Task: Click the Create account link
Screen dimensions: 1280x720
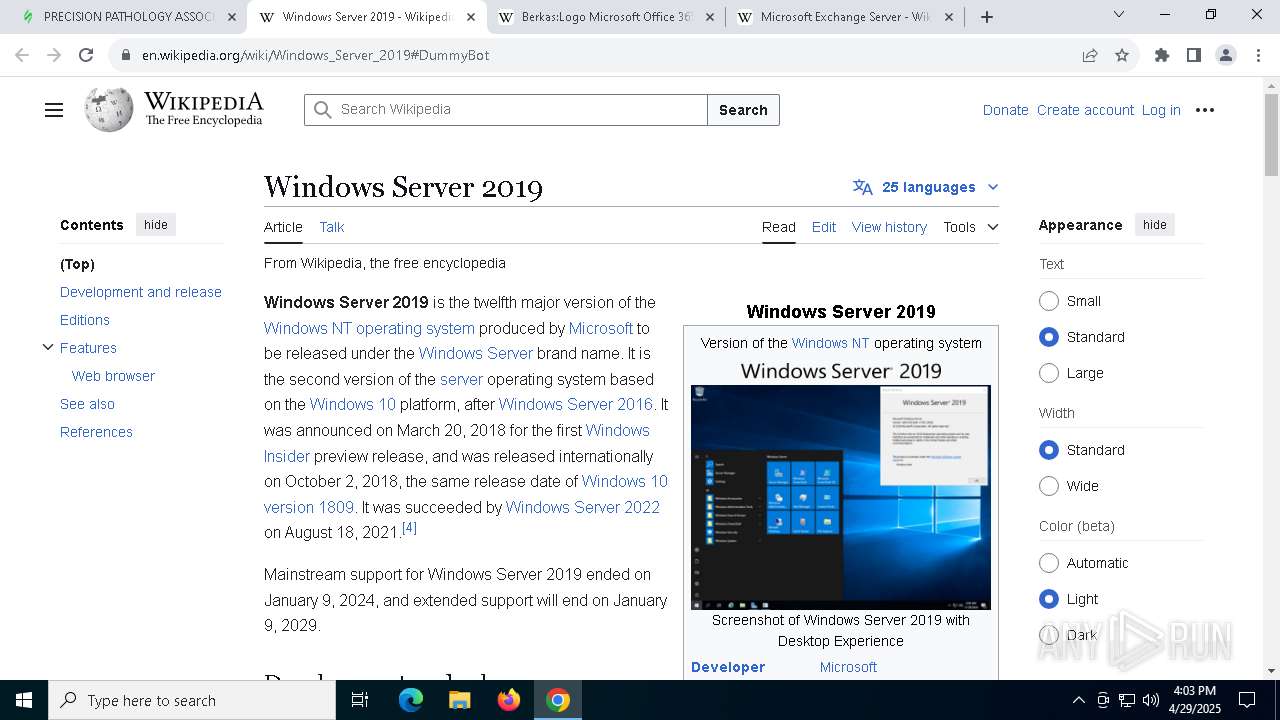Action: pyautogui.click(x=1085, y=110)
